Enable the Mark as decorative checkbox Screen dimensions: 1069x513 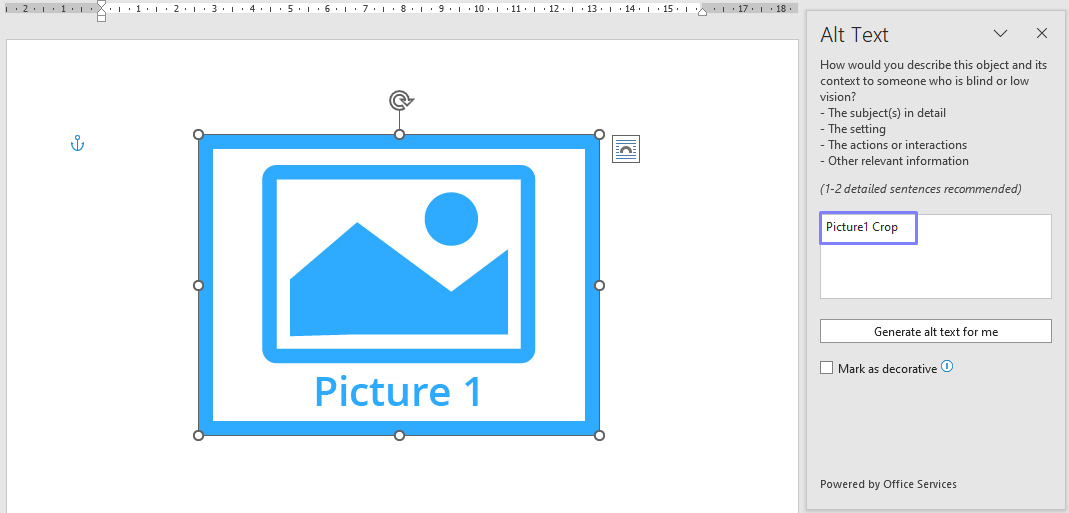coord(827,368)
